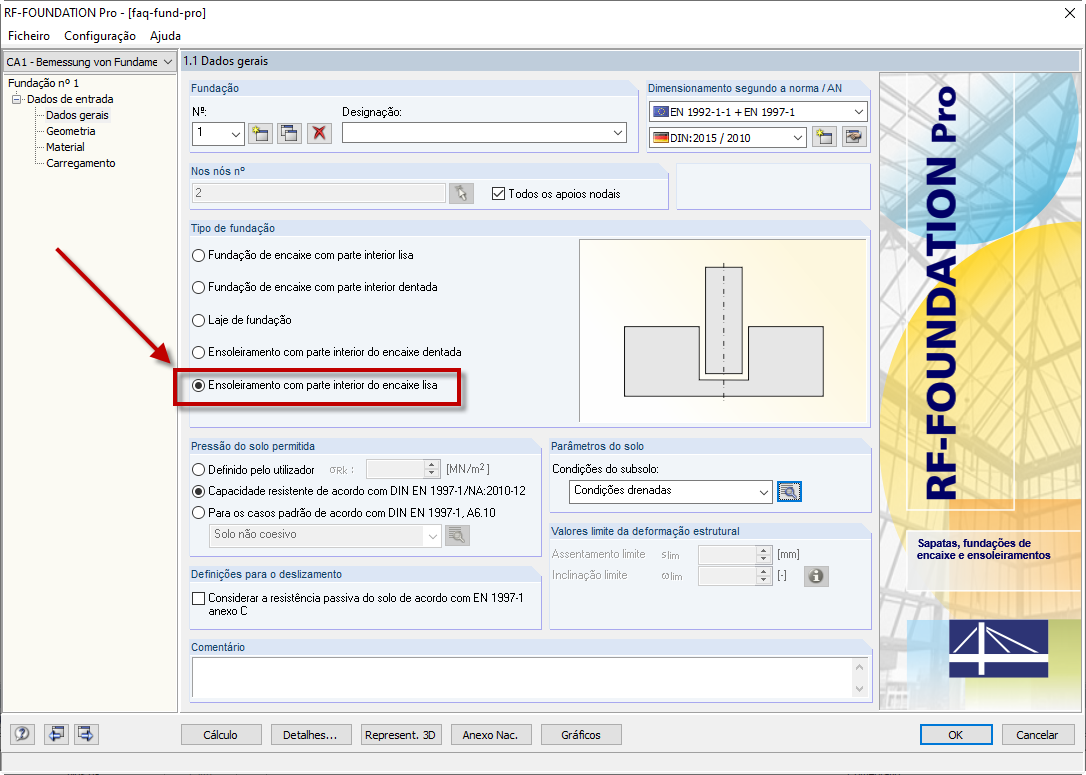The height and width of the screenshot is (775, 1086).
Task: Click the disabled soil library icon beside Solo não coesivo
Action: coord(457,535)
